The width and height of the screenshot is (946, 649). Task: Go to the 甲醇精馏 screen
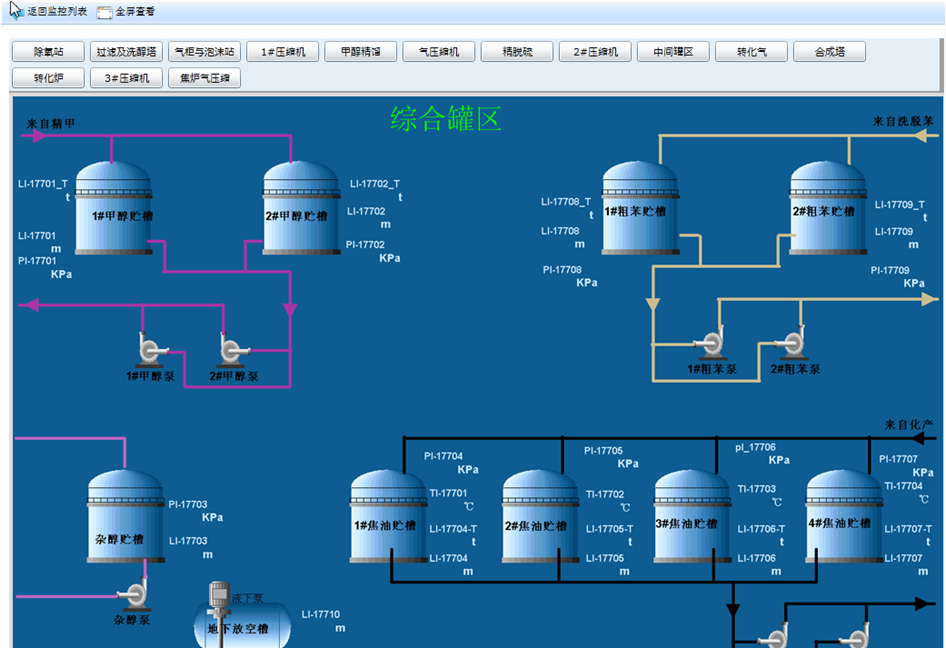(x=360, y=52)
